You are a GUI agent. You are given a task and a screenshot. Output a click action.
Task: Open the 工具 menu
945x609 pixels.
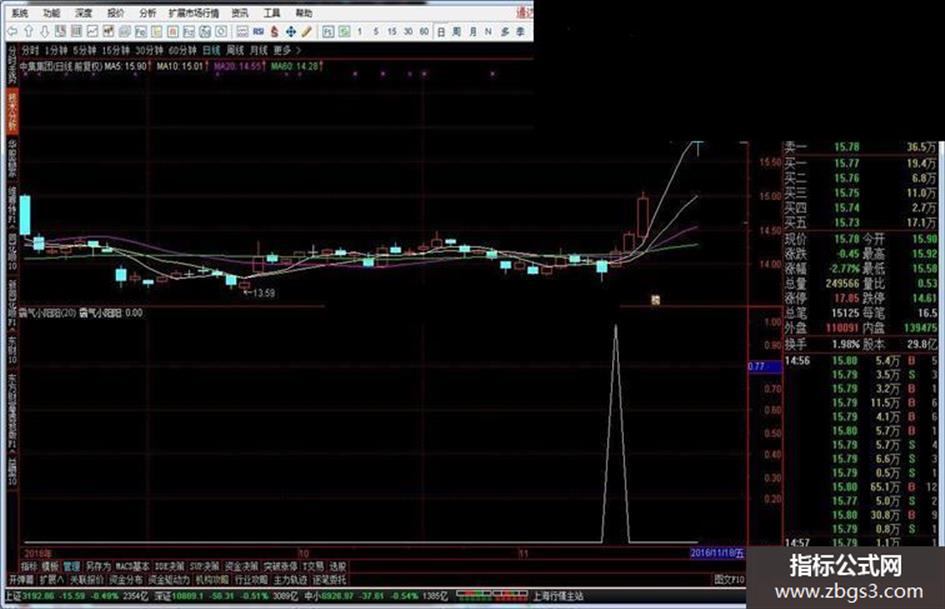coord(272,13)
